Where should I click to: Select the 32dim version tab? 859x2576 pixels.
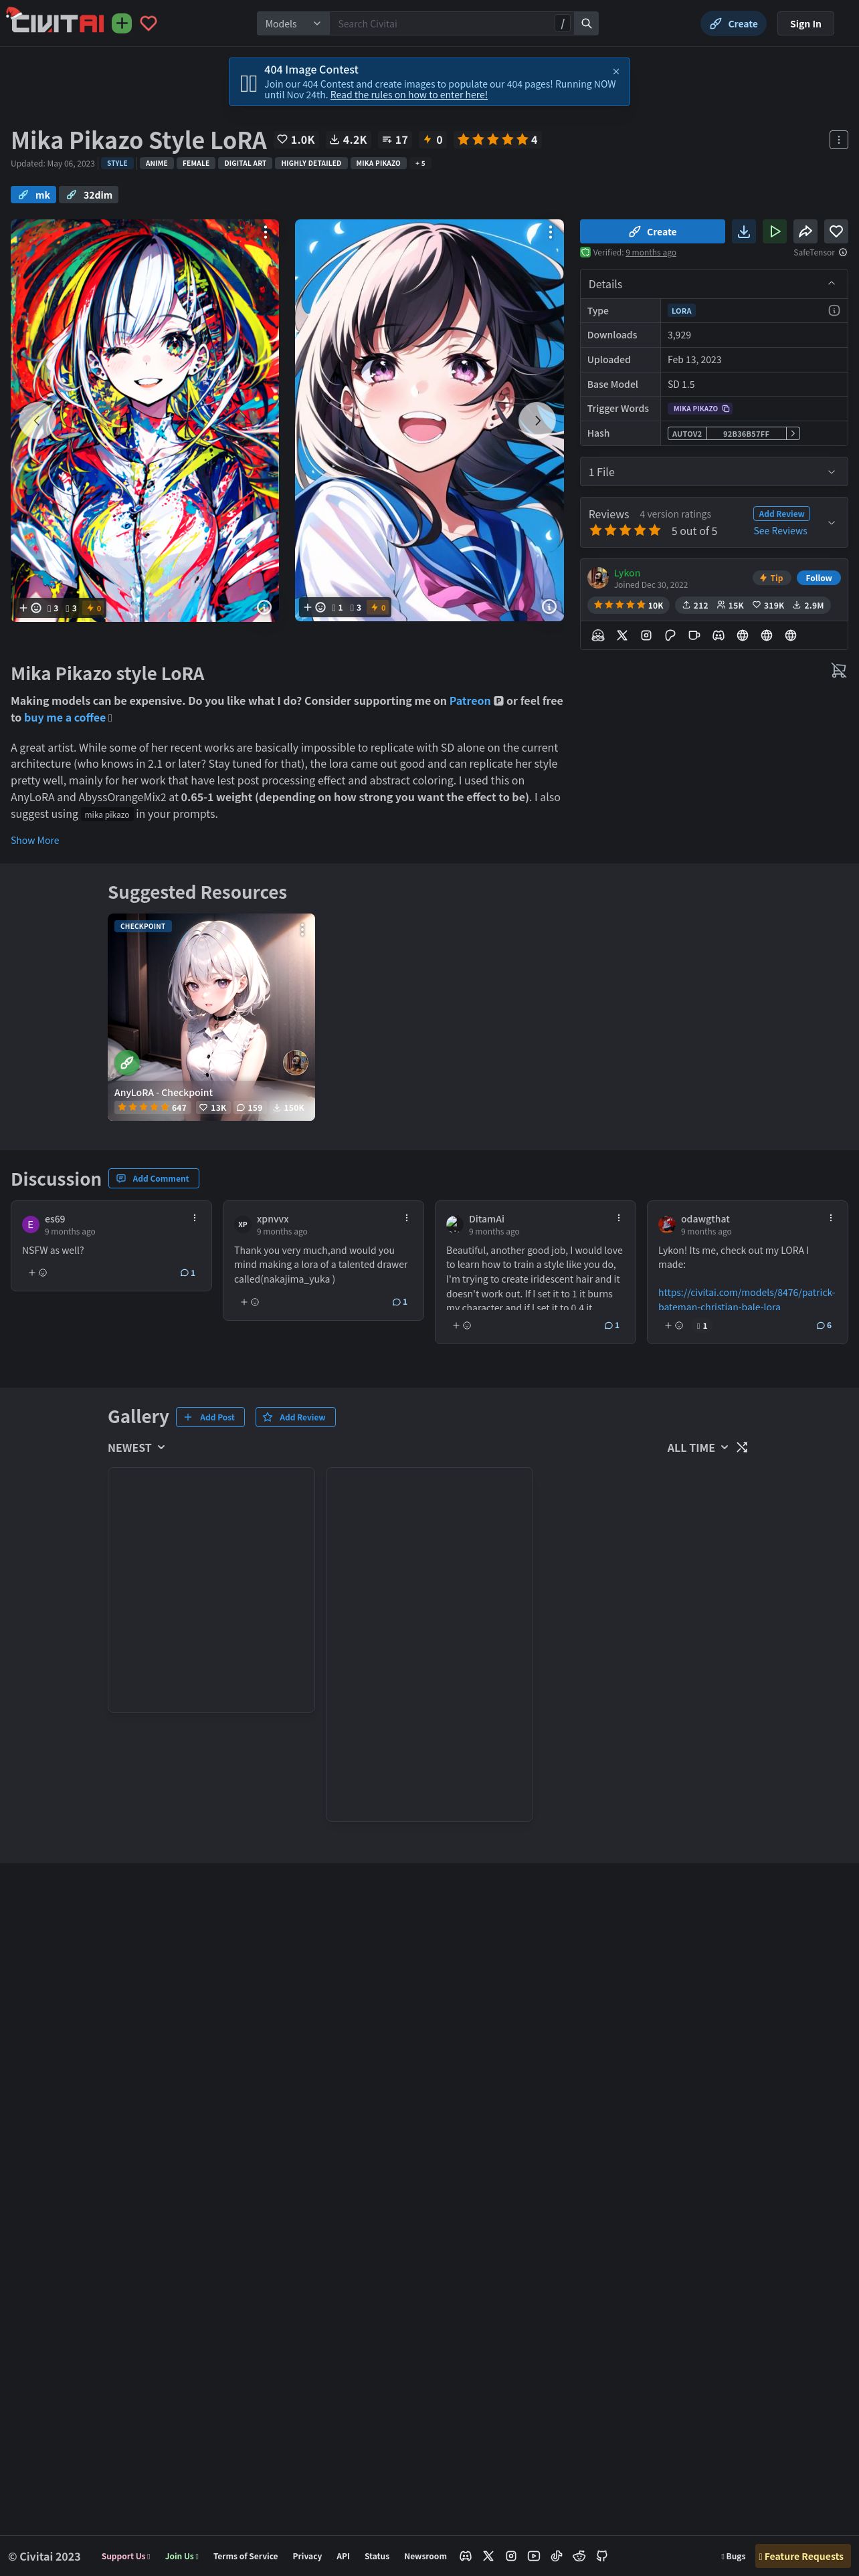coord(89,195)
